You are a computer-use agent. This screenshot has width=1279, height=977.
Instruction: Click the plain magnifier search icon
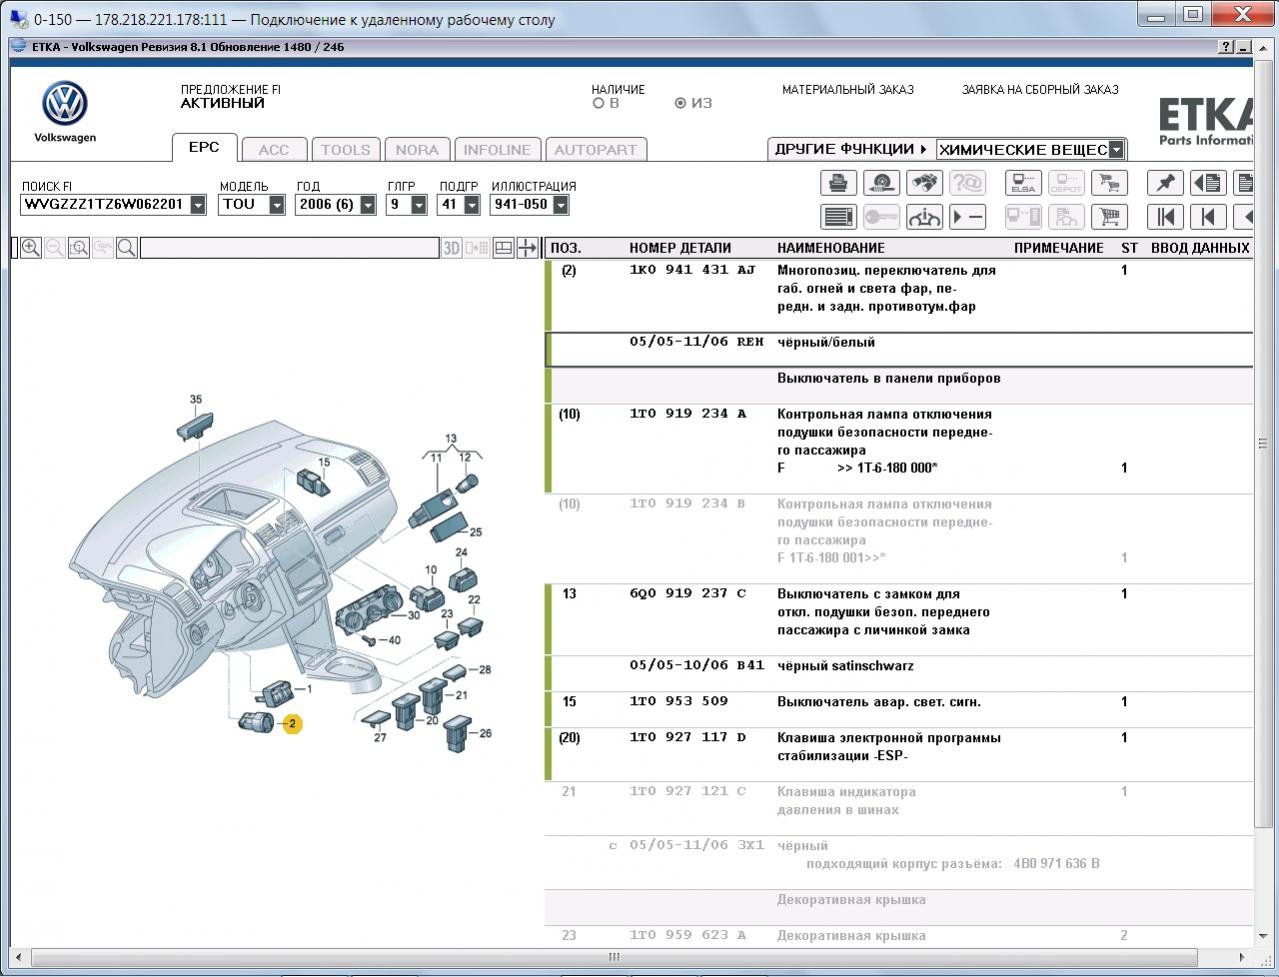pyautogui.click(x=127, y=248)
